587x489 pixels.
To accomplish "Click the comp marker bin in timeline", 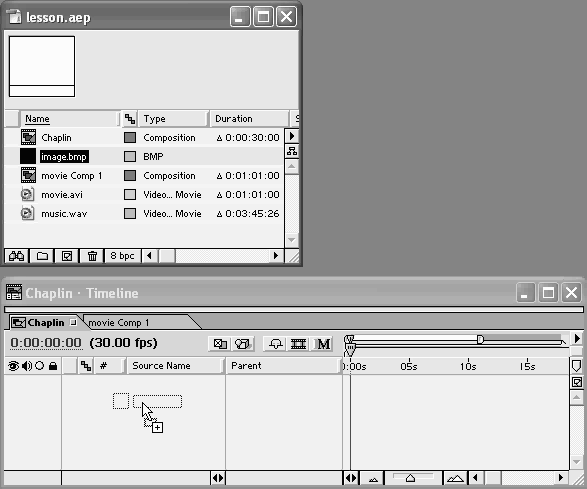I will (577, 366).
